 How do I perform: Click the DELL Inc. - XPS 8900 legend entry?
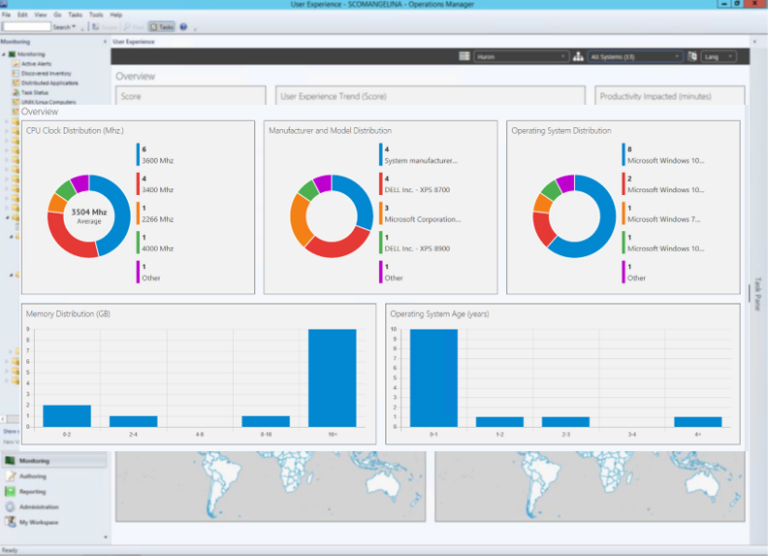[417, 243]
